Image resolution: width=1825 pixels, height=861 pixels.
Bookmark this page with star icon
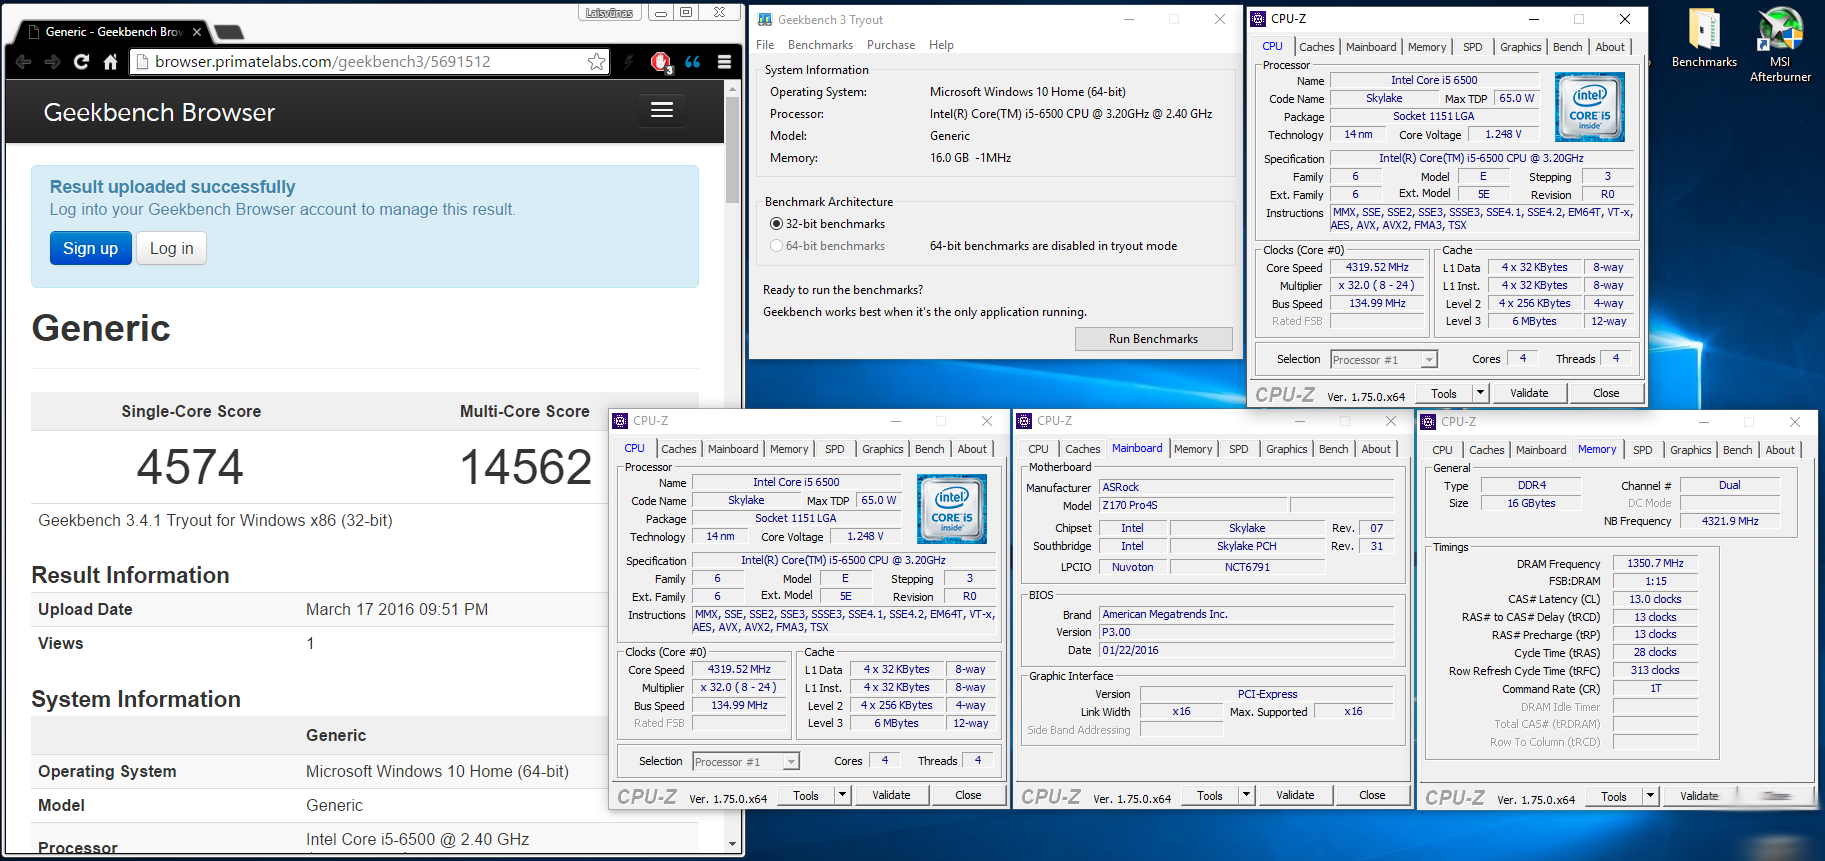(x=596, y=62)
